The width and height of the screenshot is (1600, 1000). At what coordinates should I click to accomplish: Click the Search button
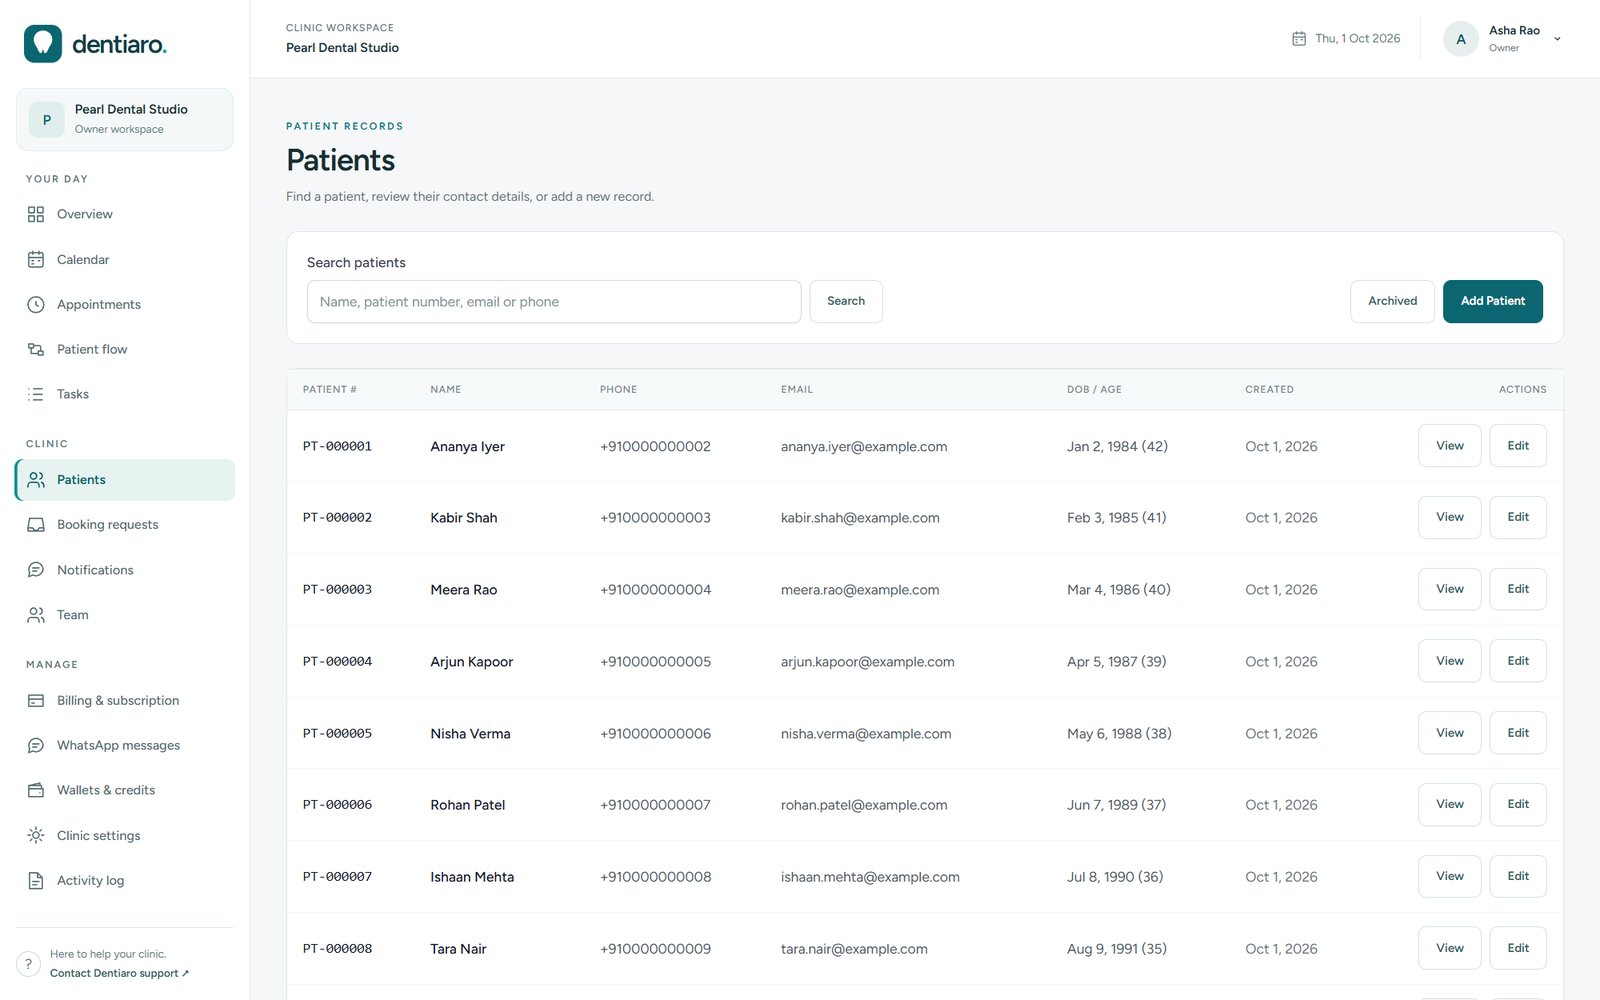tap(846, 301)
